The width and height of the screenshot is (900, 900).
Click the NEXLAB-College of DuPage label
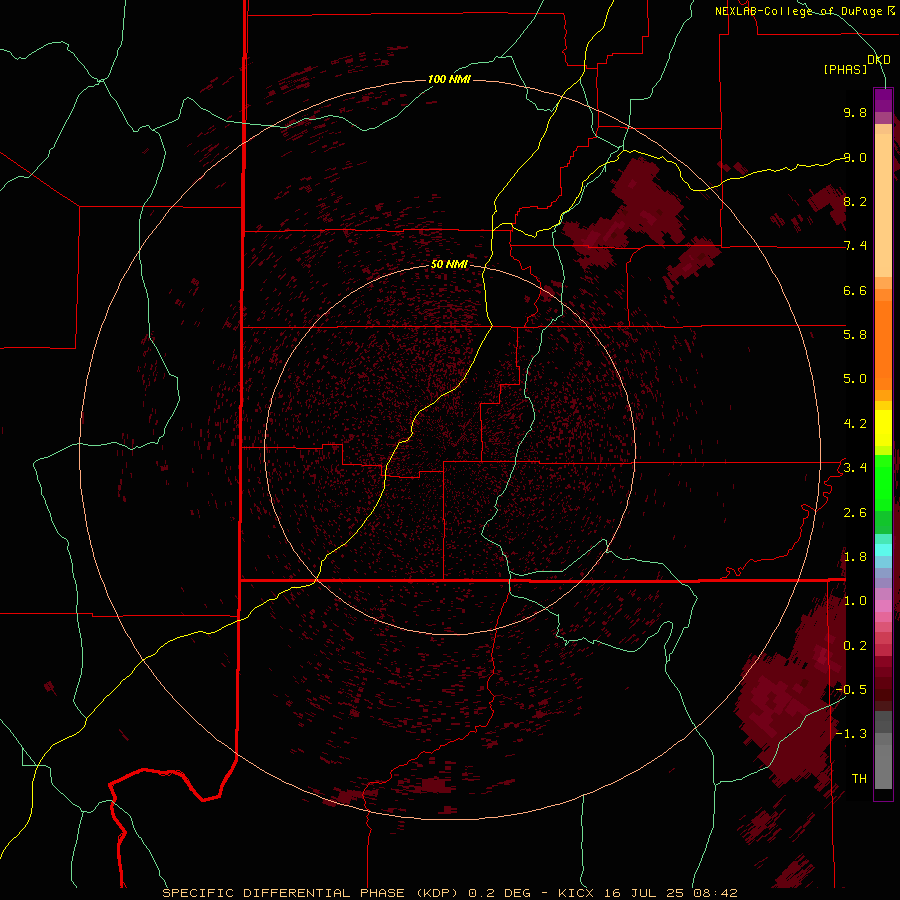coord(799,11)
